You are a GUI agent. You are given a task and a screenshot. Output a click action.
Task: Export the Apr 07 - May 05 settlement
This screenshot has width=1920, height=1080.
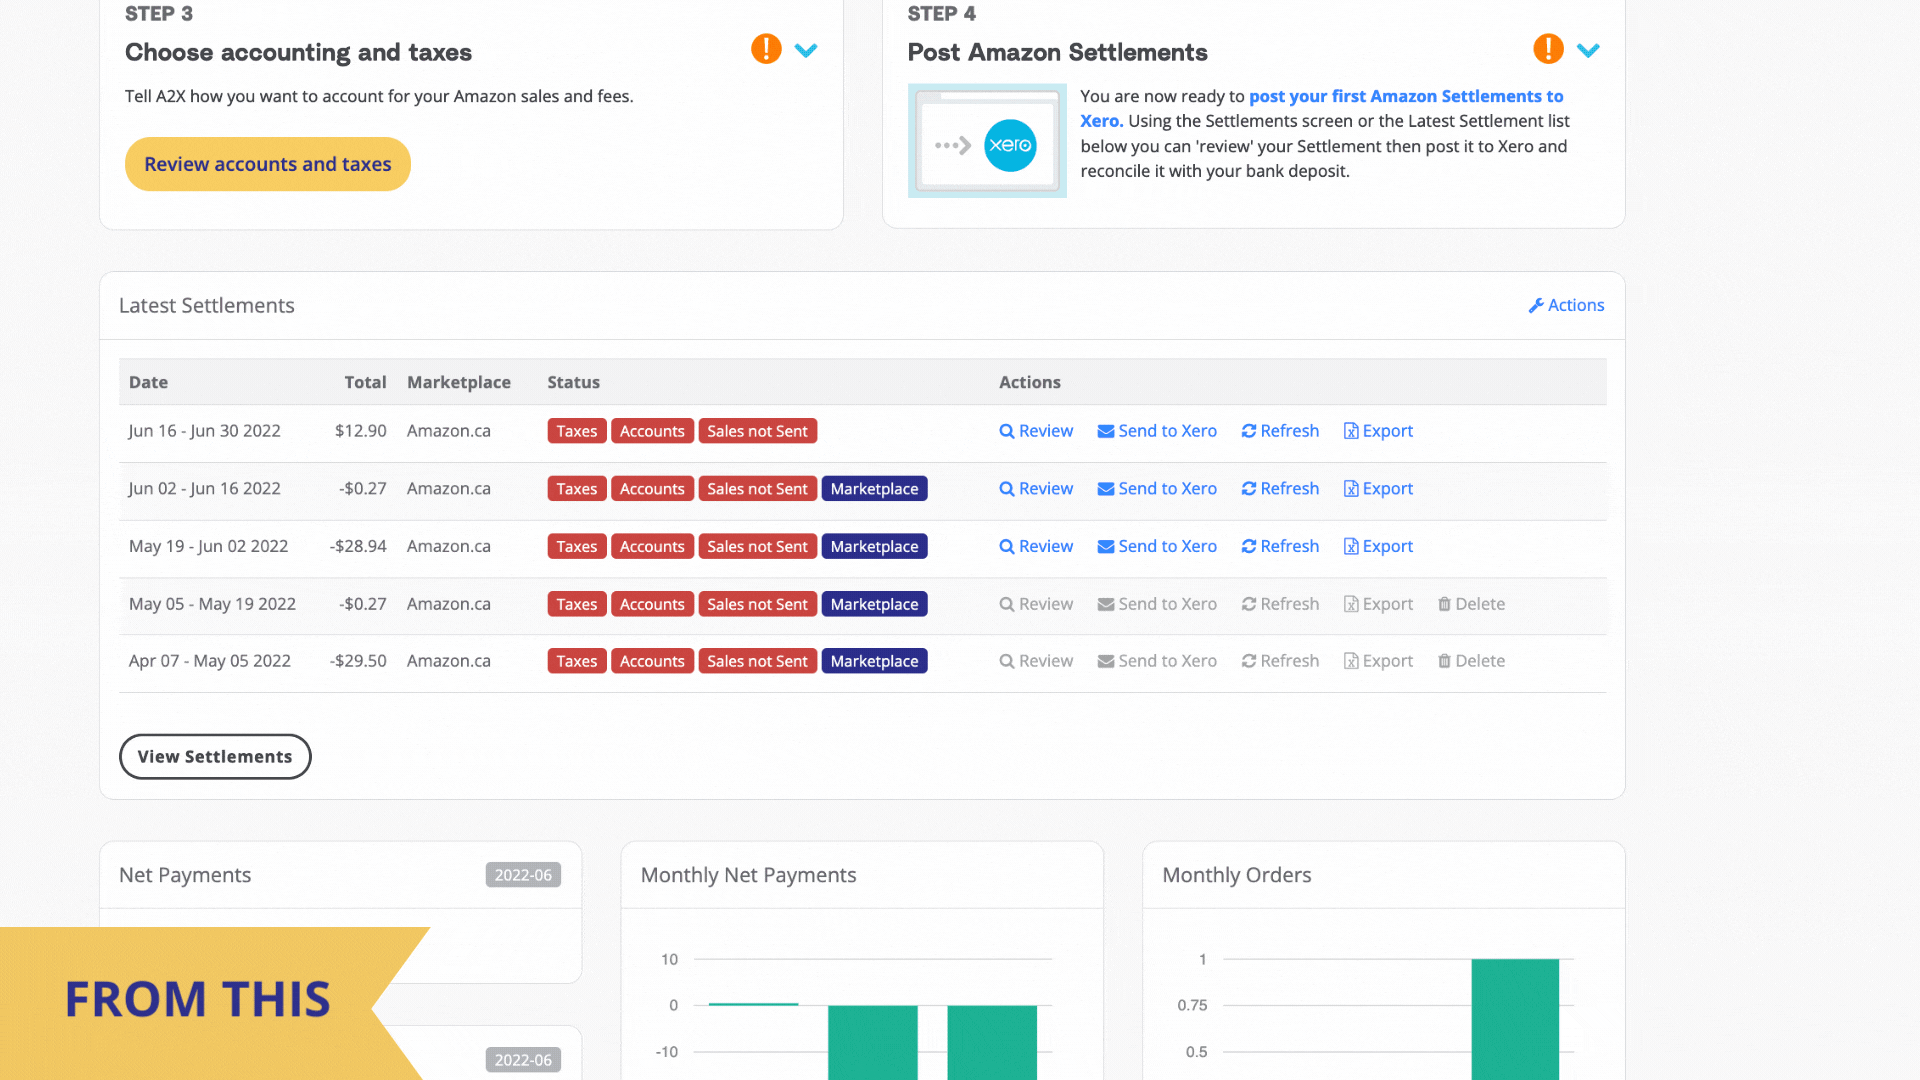click(1378, 661)
